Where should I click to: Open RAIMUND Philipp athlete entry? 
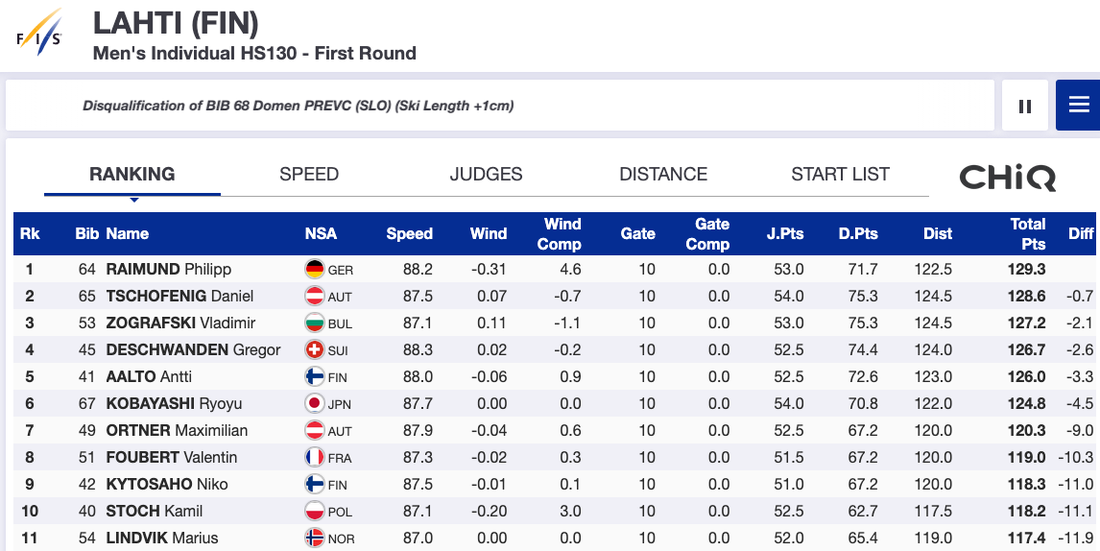[168, 269]
